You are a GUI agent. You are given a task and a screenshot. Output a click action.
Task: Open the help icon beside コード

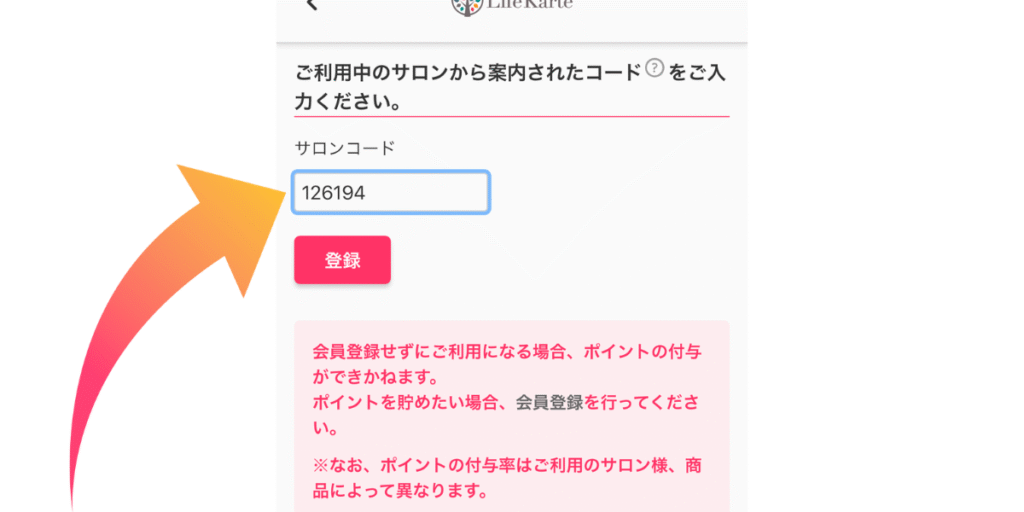(654, 68)
